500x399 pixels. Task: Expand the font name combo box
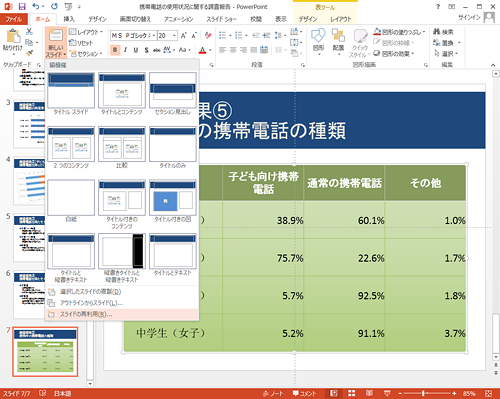pyautogui.click(x=154, y=35)
